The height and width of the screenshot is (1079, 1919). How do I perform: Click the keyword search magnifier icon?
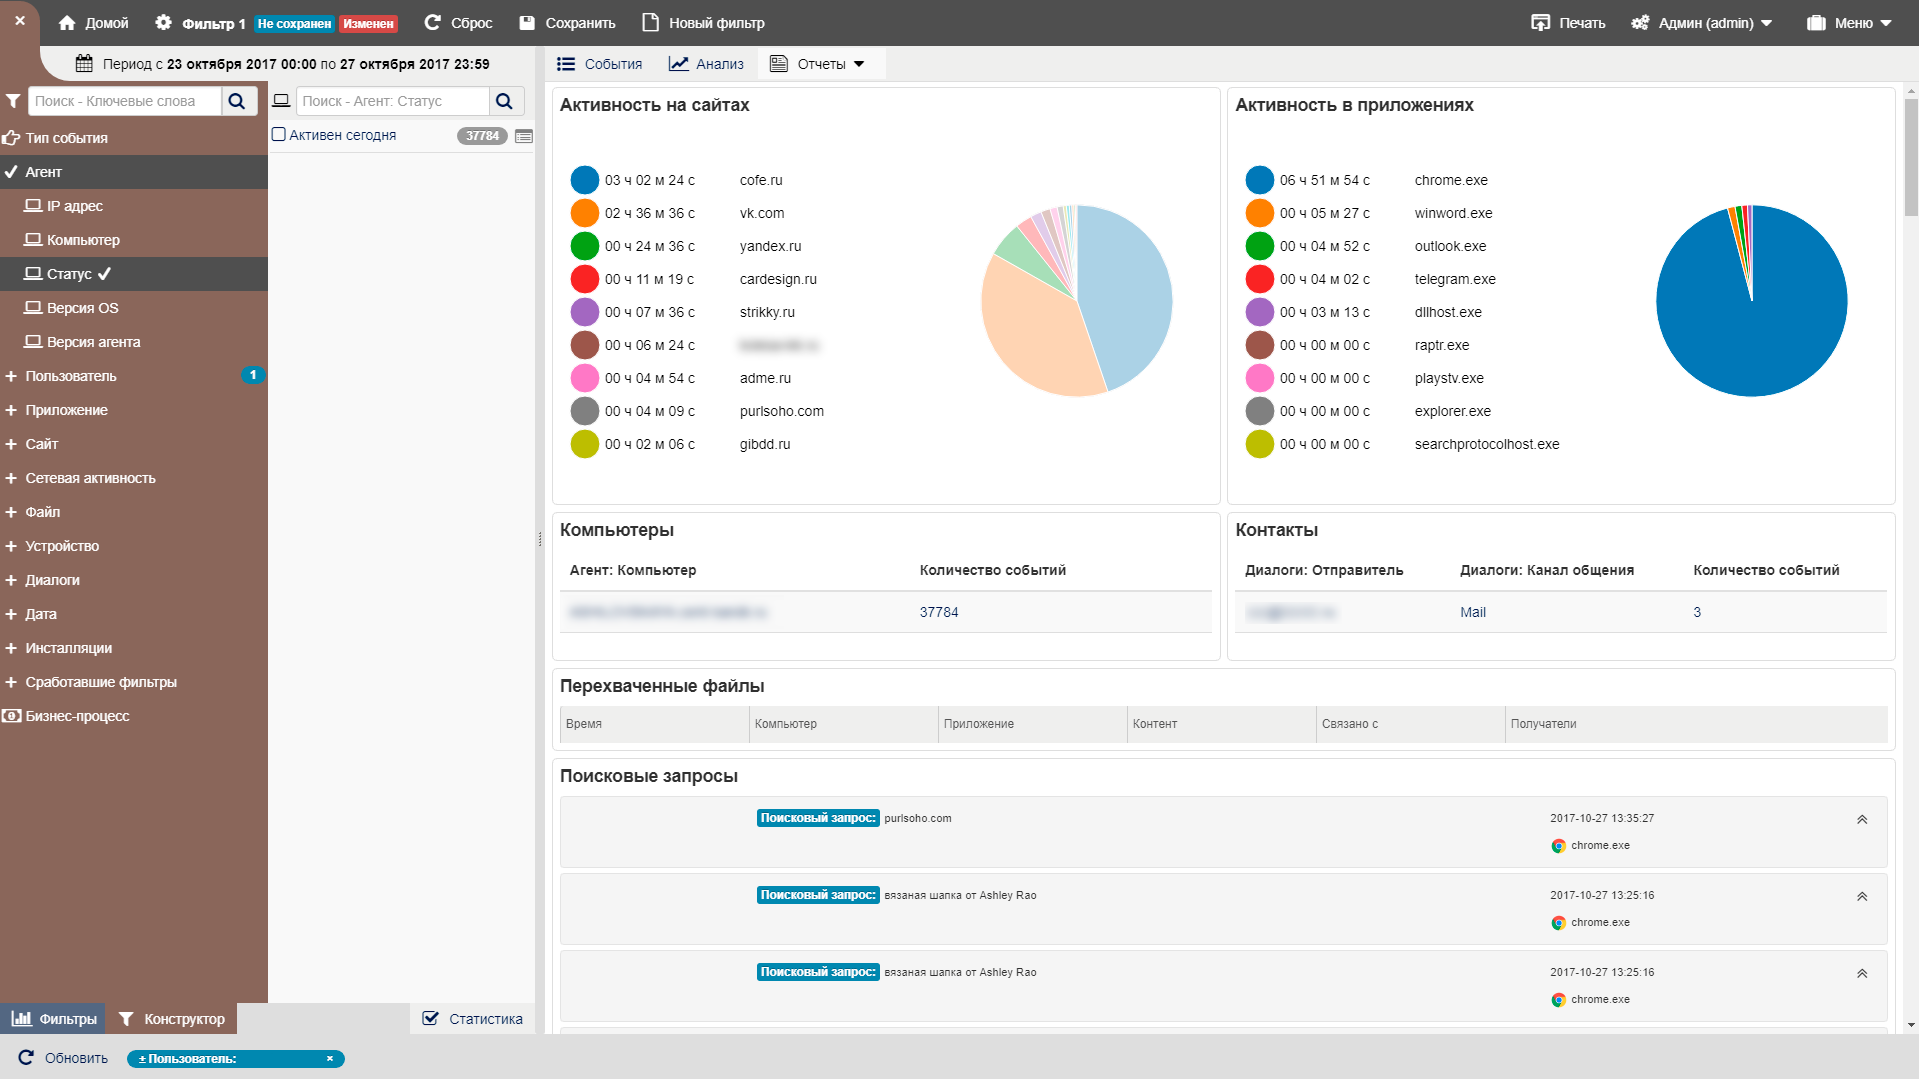[x=237, y=101]
